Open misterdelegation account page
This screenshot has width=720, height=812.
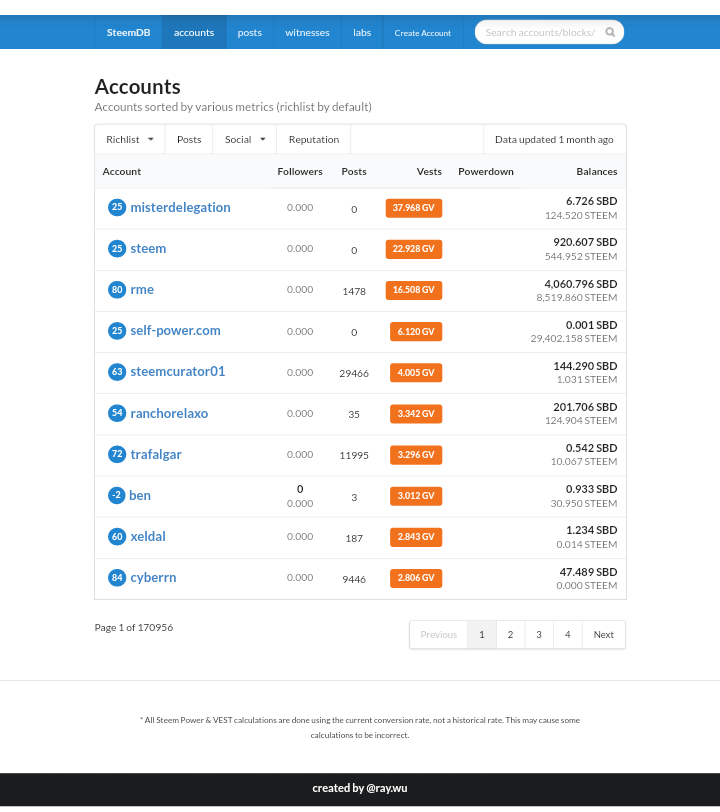tap(180, 207)
